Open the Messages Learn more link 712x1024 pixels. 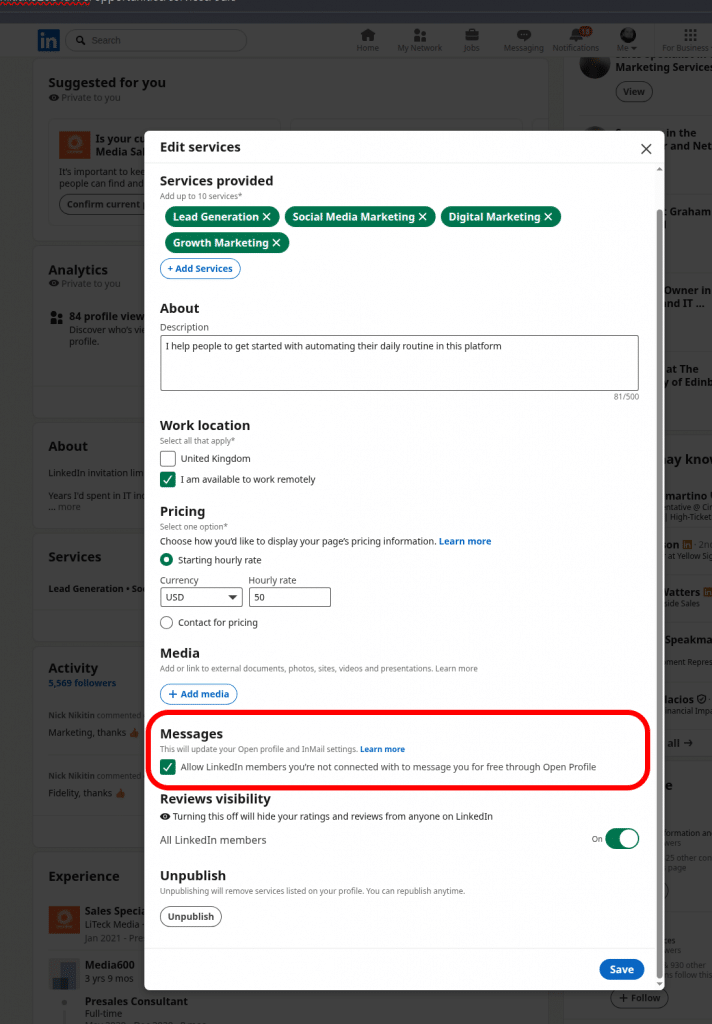[382, 748]
